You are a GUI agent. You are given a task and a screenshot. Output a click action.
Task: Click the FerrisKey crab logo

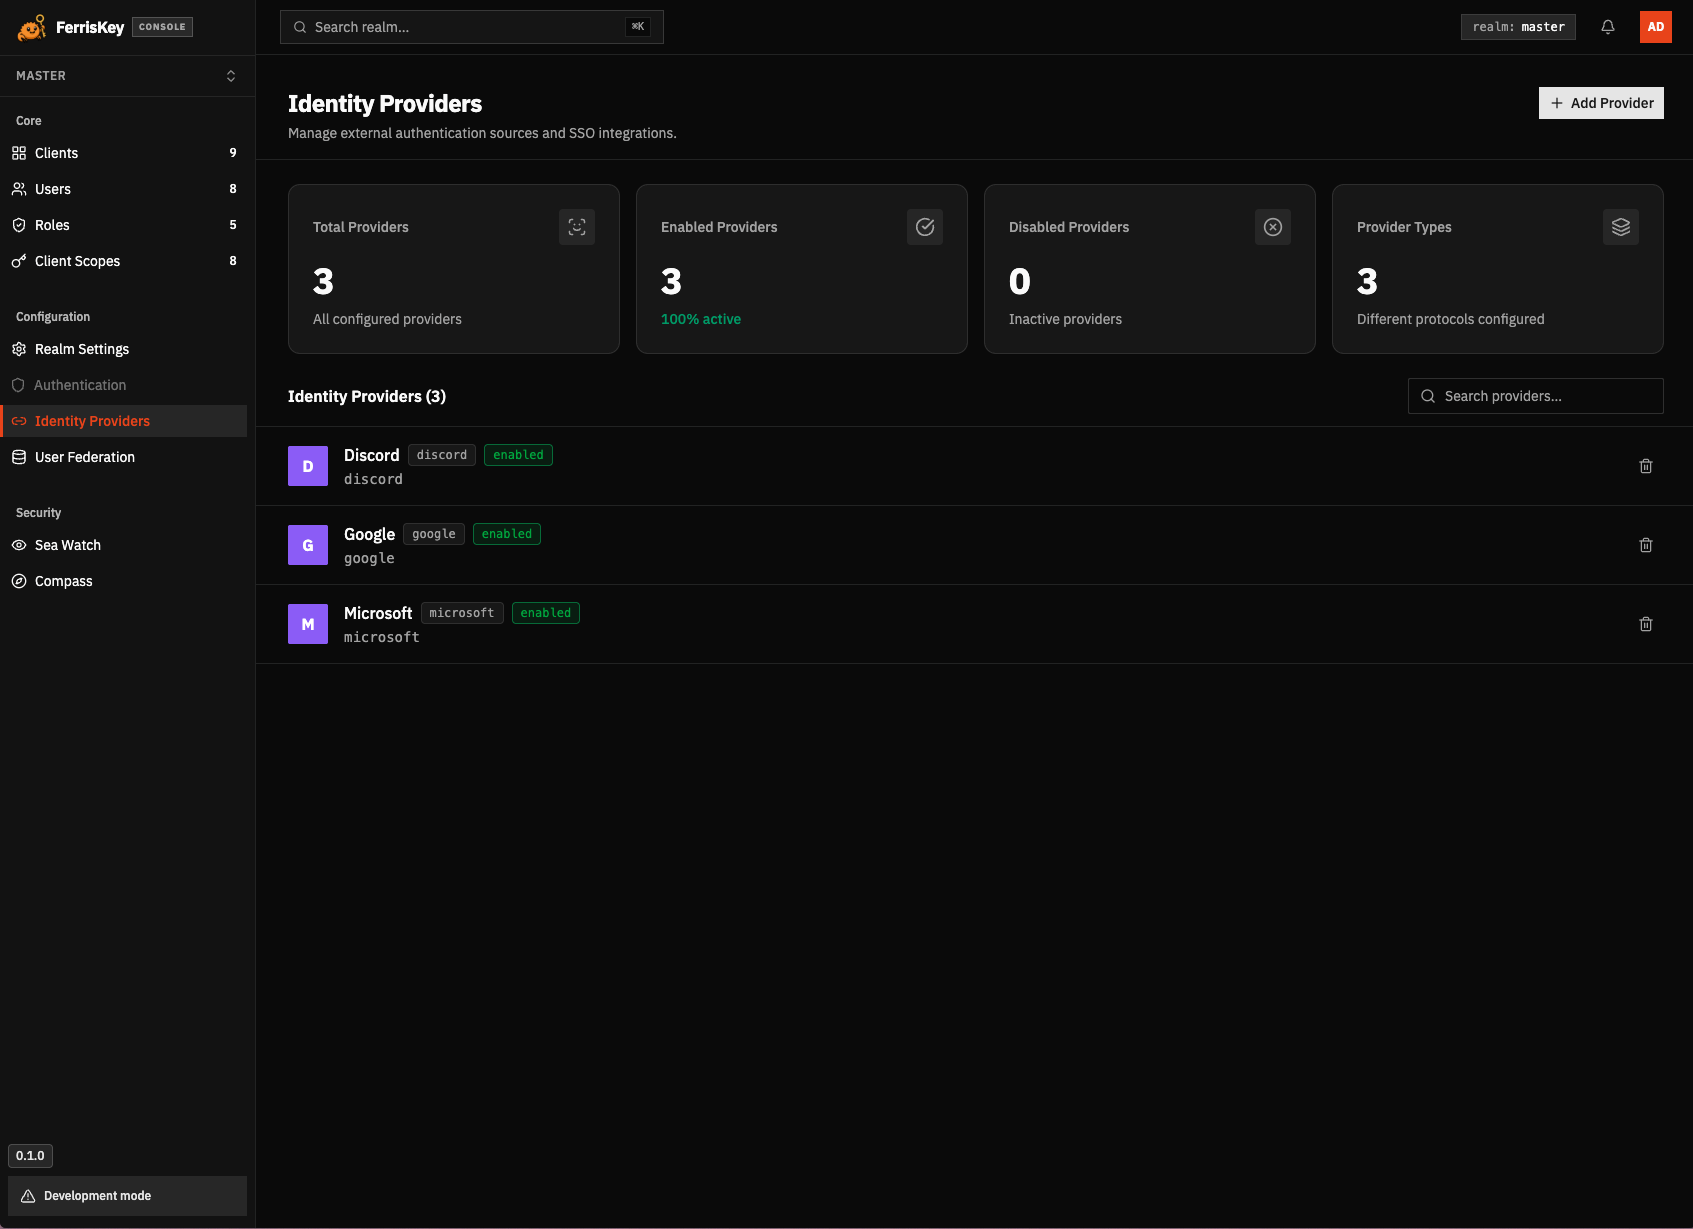click(x=31, y=27)
